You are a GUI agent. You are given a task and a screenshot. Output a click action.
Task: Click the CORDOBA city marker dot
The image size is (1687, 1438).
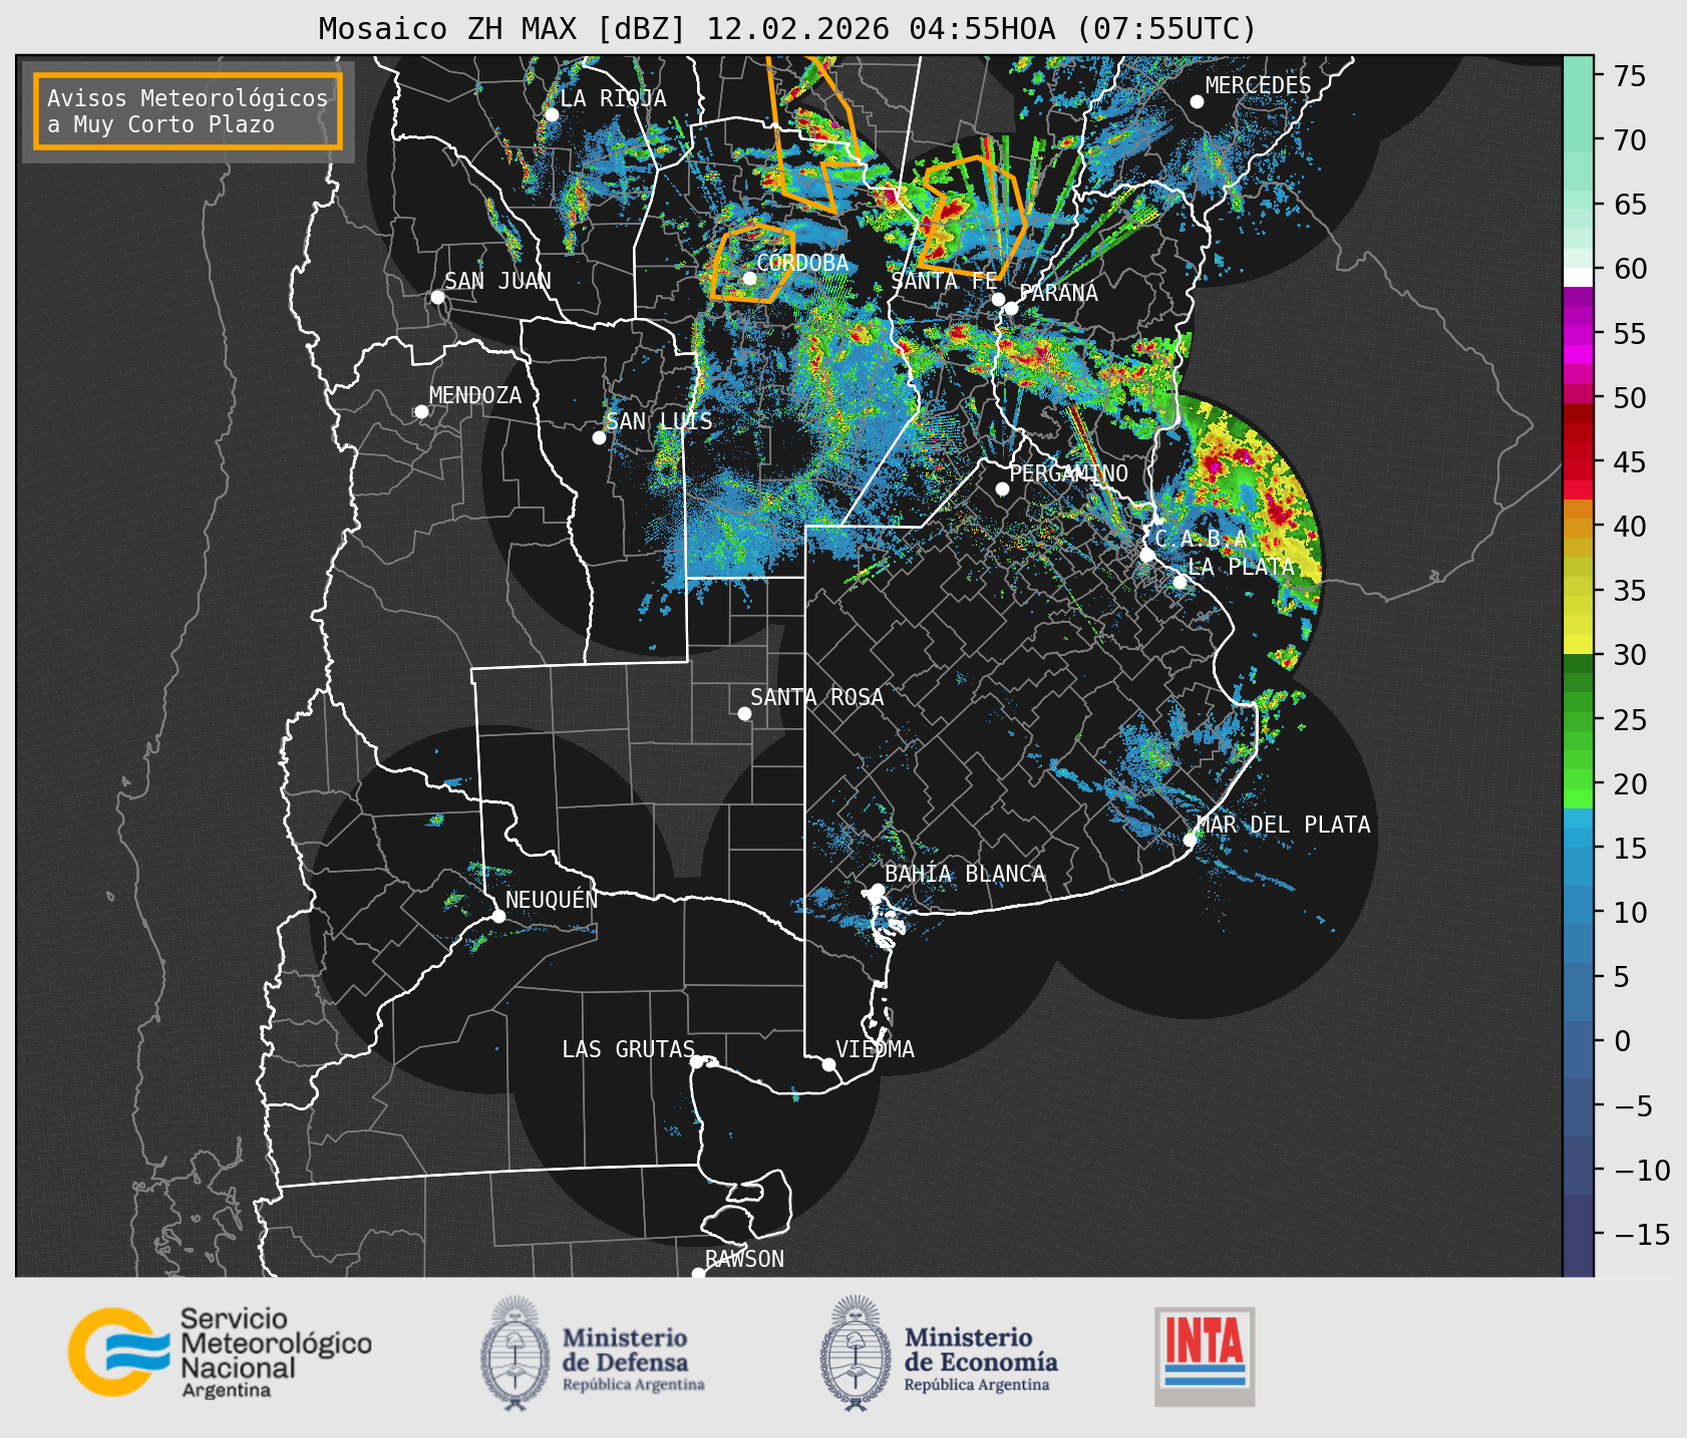pyautogui.click(x=749, y=278)
